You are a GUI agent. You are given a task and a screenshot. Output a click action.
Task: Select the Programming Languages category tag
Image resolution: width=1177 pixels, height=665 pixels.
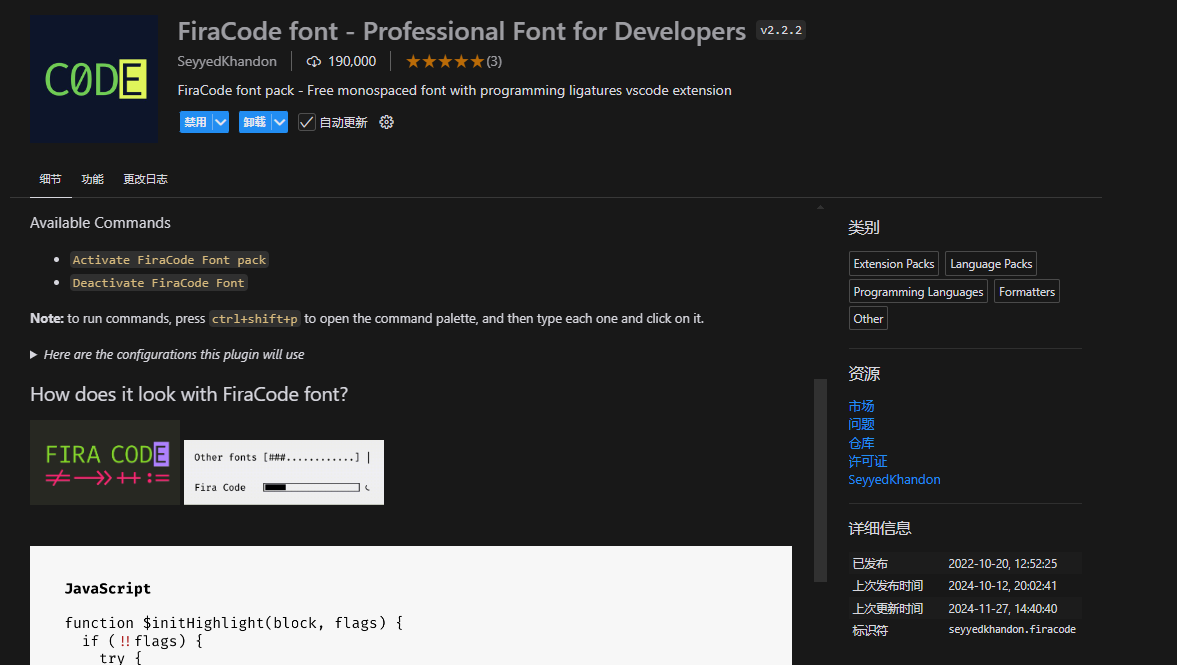click(918, 291)
